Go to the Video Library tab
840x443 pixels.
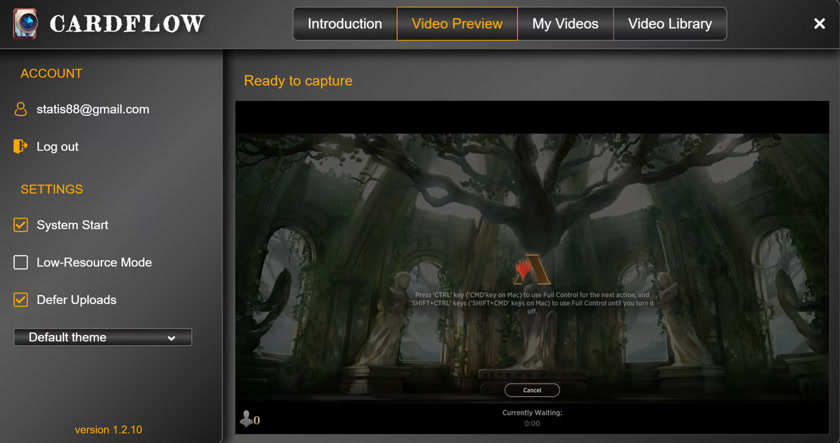pyautogui.click(x=670, y=24)
